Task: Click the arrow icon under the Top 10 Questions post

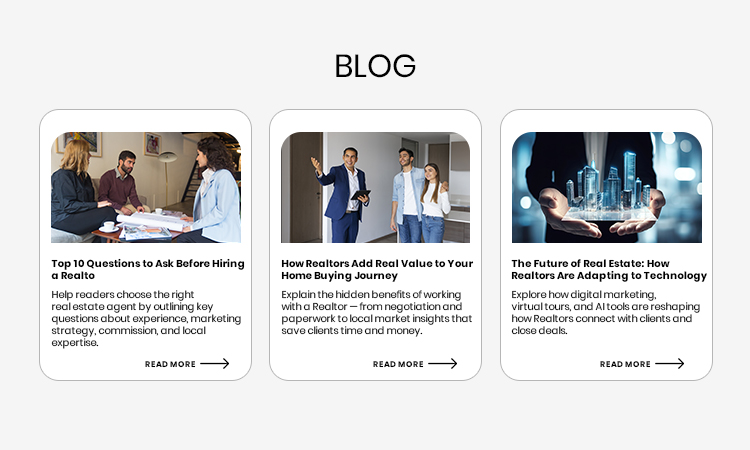Action: [215, 364]
